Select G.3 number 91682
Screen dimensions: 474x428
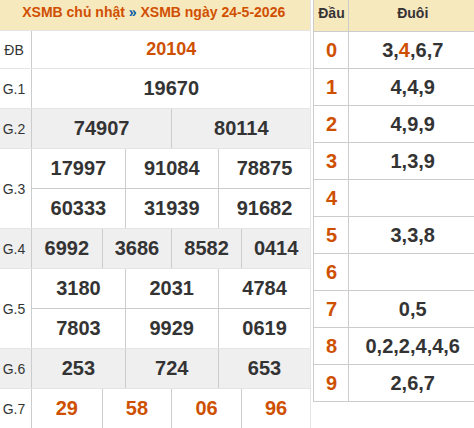[264, 208]
